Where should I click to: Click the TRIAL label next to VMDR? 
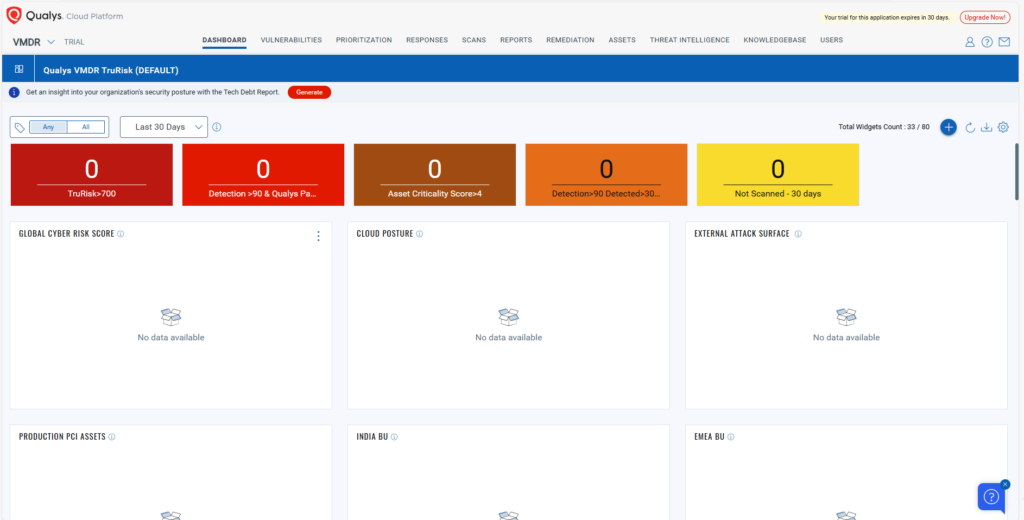click(x=74, y=42)
